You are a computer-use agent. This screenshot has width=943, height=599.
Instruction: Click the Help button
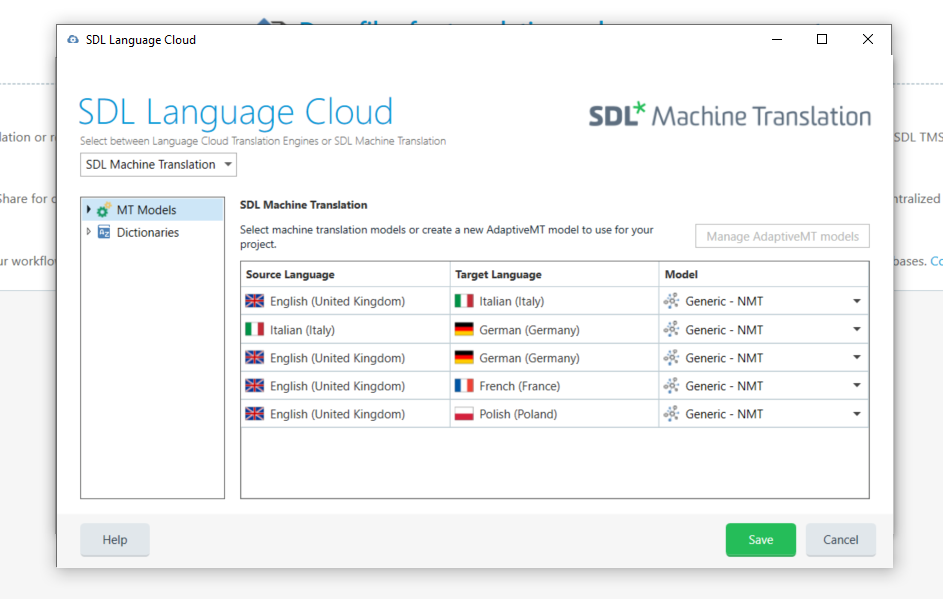115,539
